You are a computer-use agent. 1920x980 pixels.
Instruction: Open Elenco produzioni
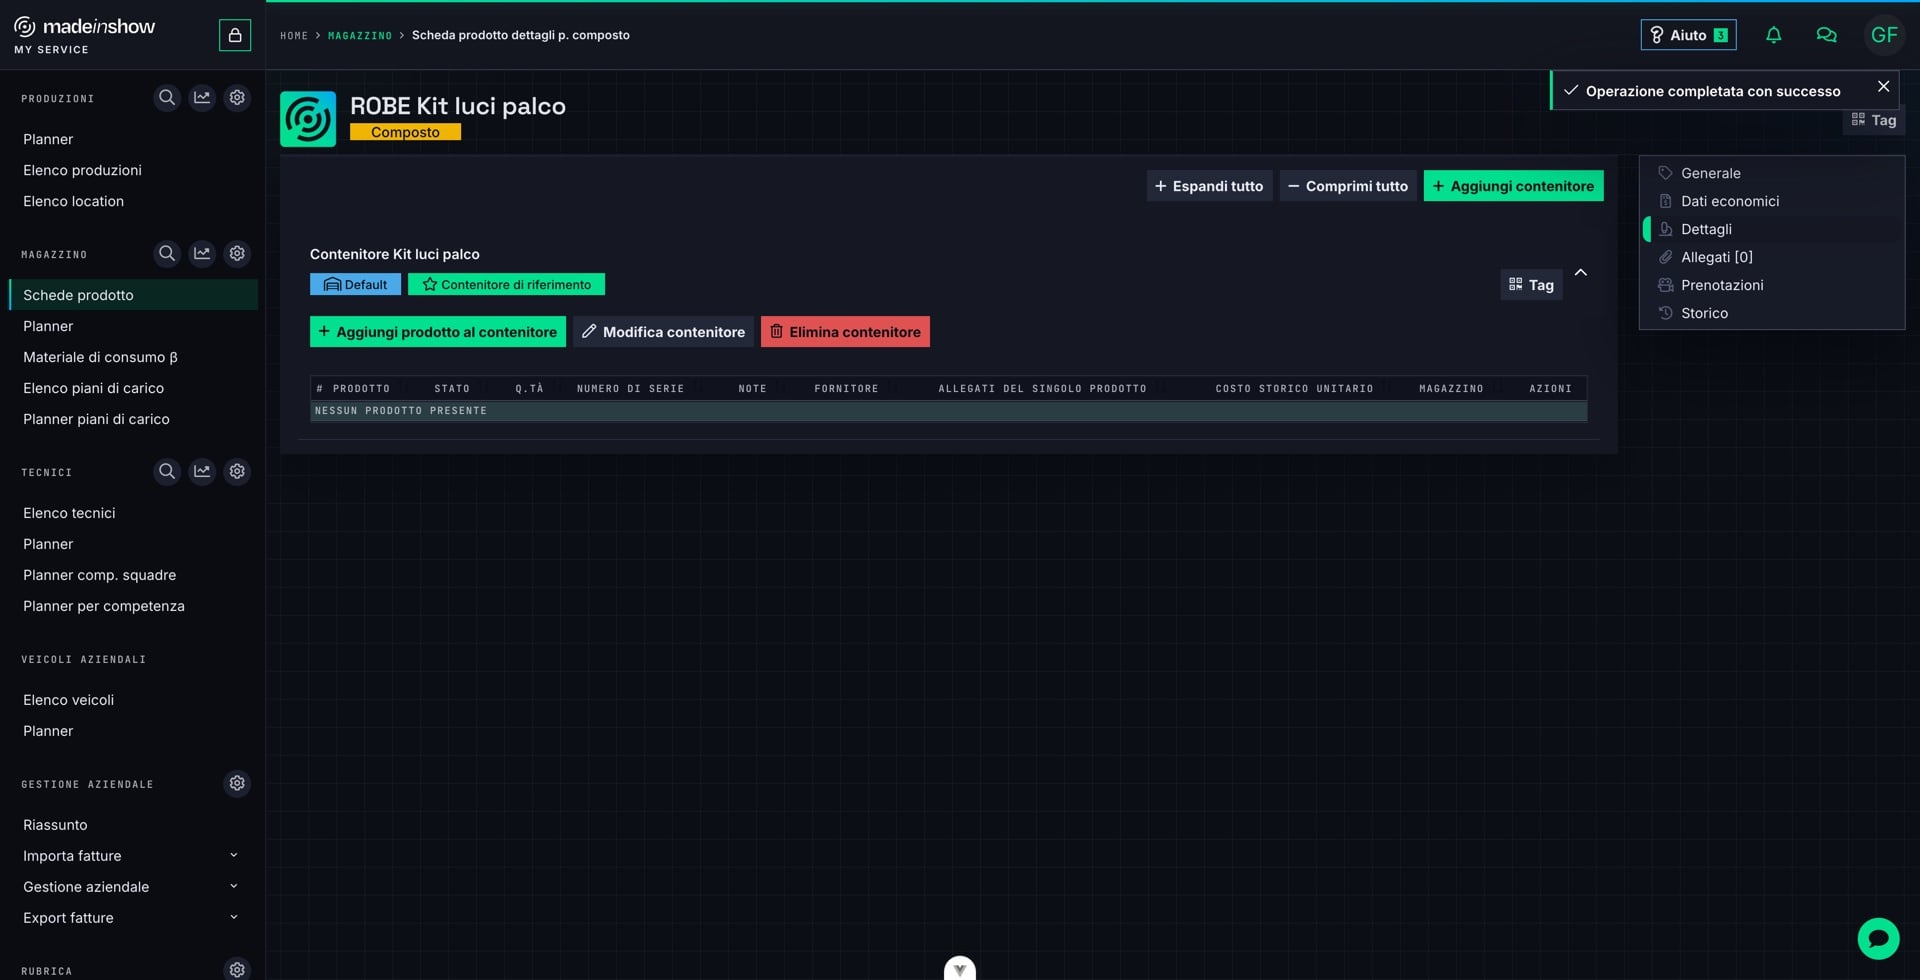(82, 170)
